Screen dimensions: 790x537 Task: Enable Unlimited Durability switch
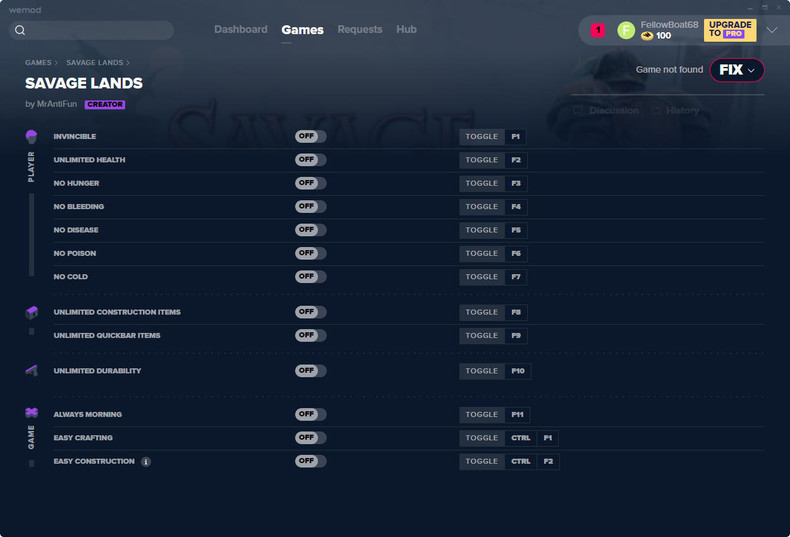(311, 371)
